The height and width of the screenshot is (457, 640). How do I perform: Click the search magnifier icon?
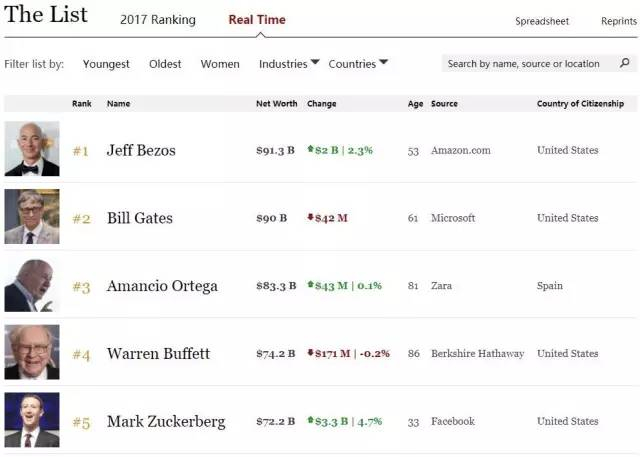[625, 64]
